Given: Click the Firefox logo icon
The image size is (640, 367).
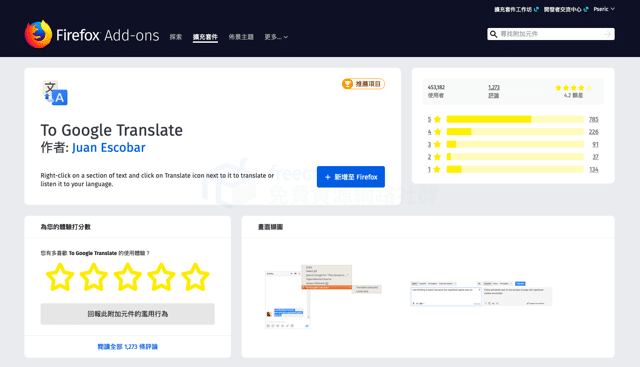Looking at the screenshot, I should tap(38, 34).
